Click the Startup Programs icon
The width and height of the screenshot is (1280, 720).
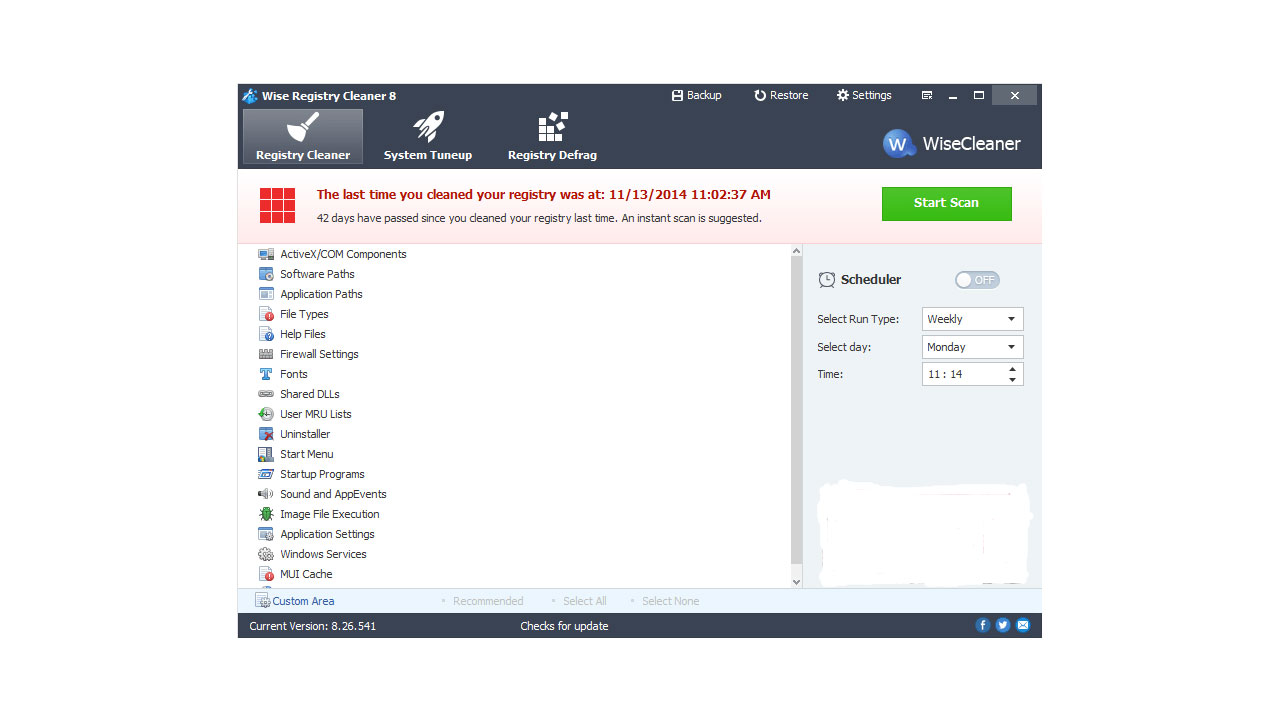266,474
